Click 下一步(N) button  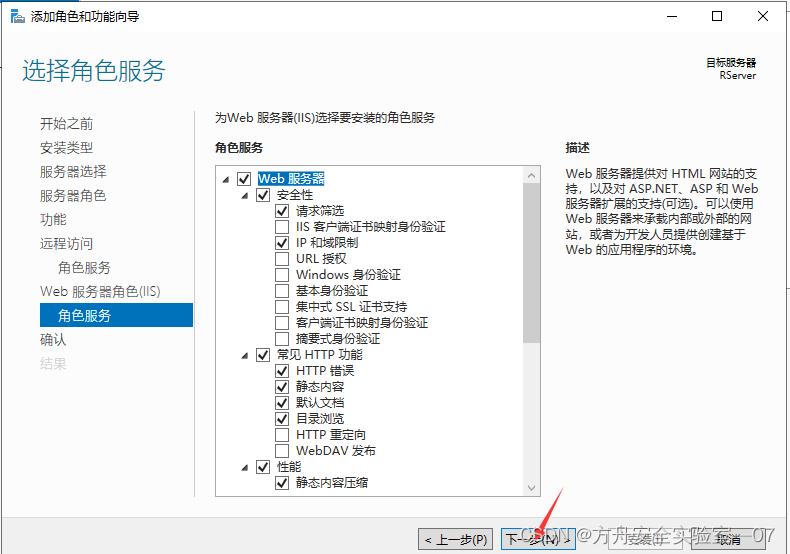[x=538, y=539]
